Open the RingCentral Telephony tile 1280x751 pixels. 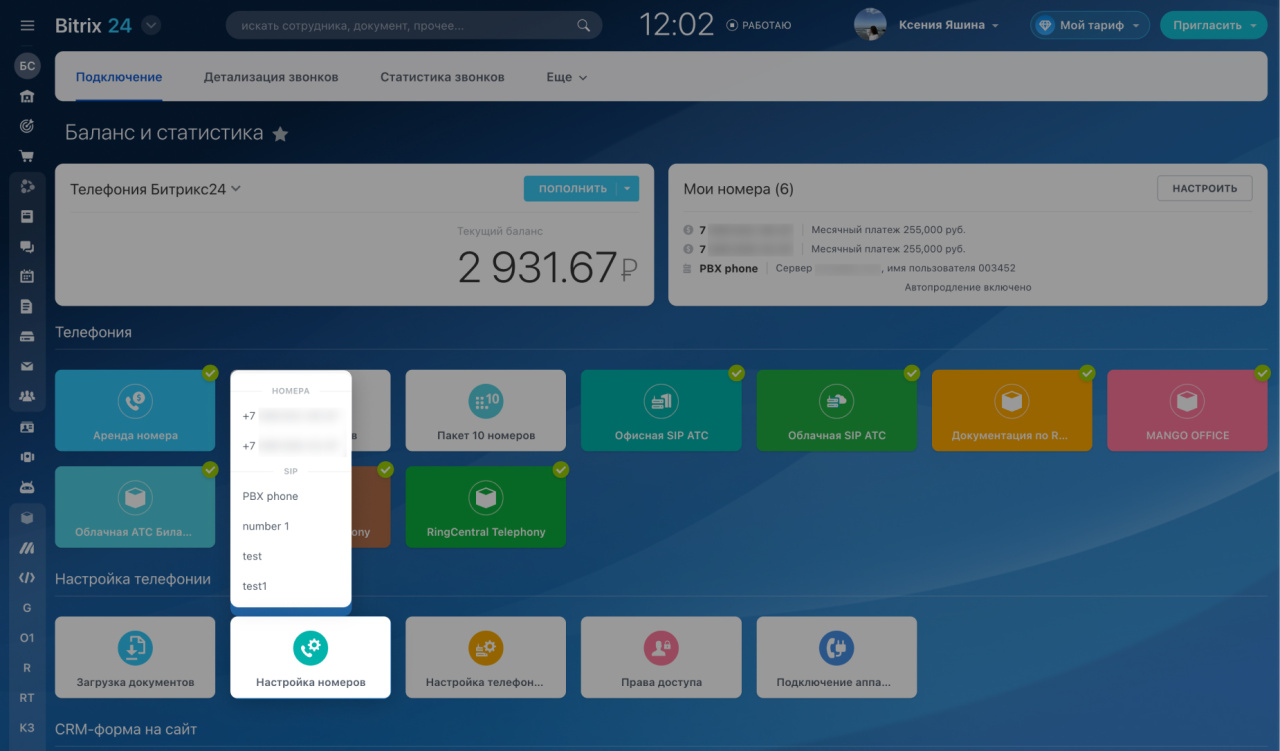click(x=486, y=507)
